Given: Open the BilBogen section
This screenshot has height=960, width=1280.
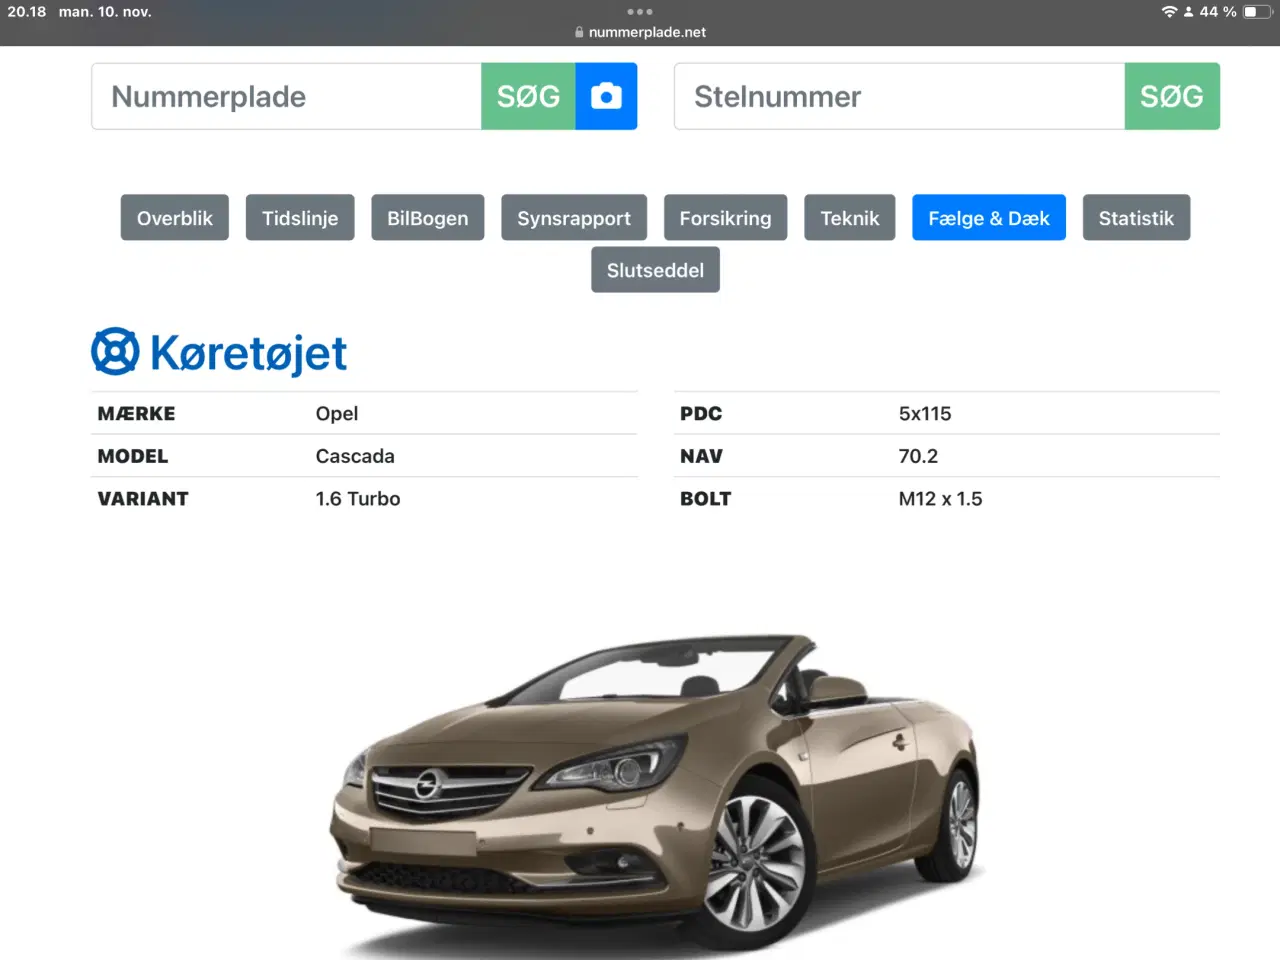Looking at the screenshot, I should pos(428,217).
